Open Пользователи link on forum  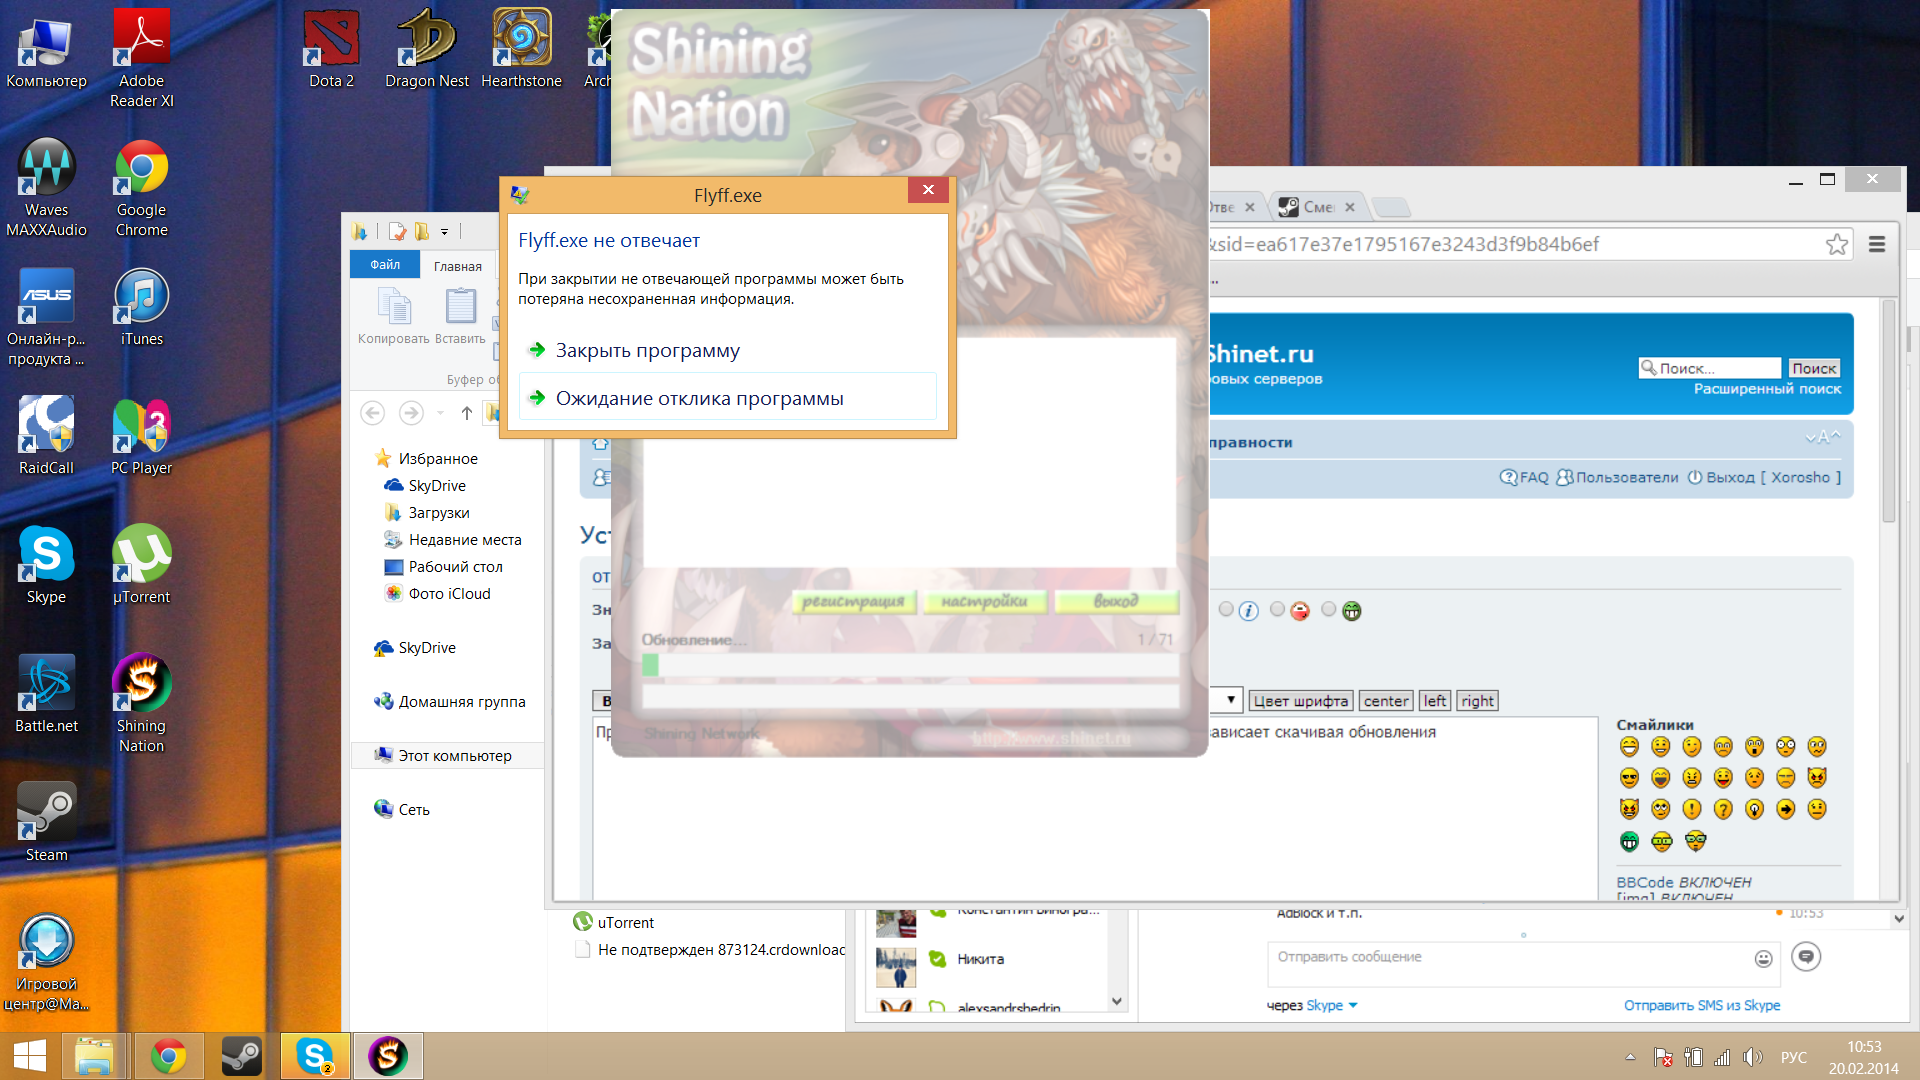[1617, 477]
